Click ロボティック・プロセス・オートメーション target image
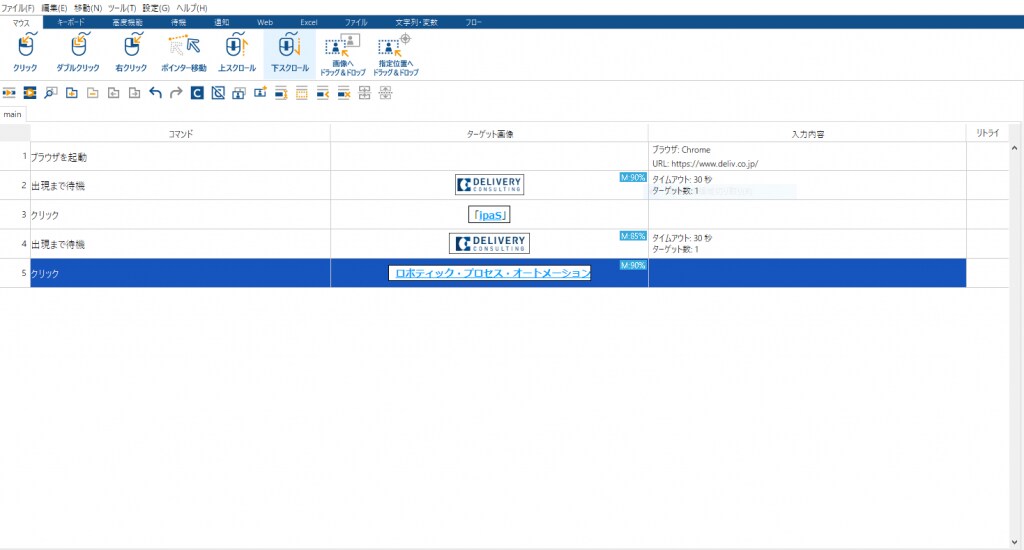This screenshot has width=1024, height=550. pyautogui.click(x=490, y=273)
